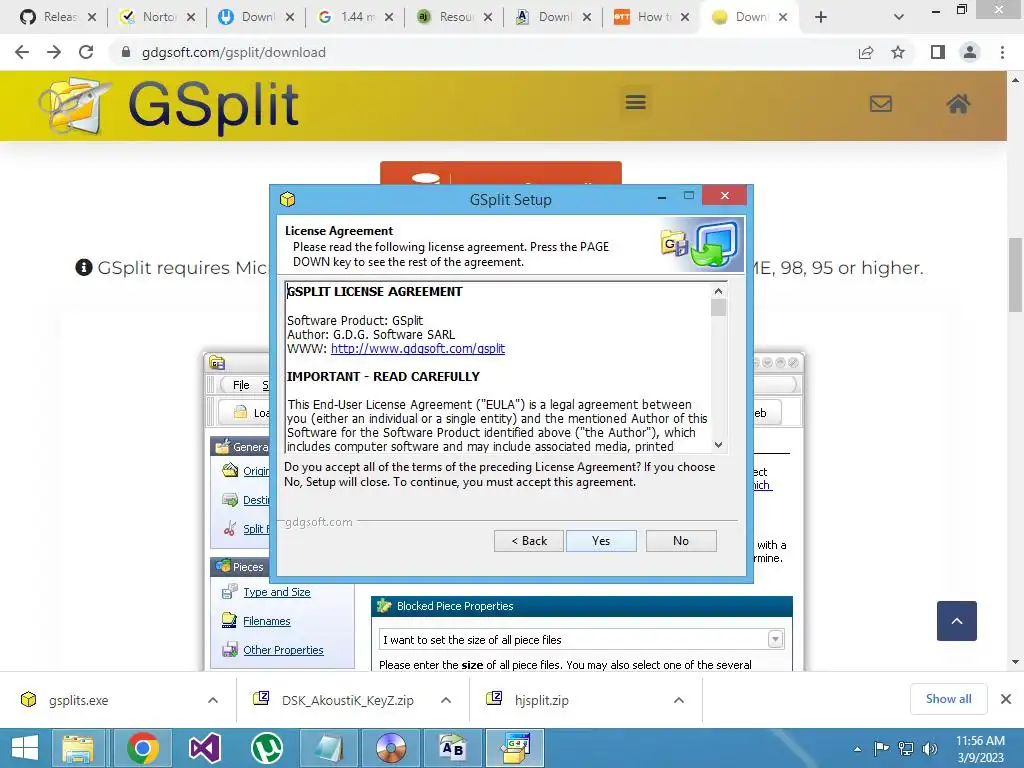This screenshot has width=1024, height=768.
Task: Click the GSplit setup taskbar icon
Action: tap(516, 748)
